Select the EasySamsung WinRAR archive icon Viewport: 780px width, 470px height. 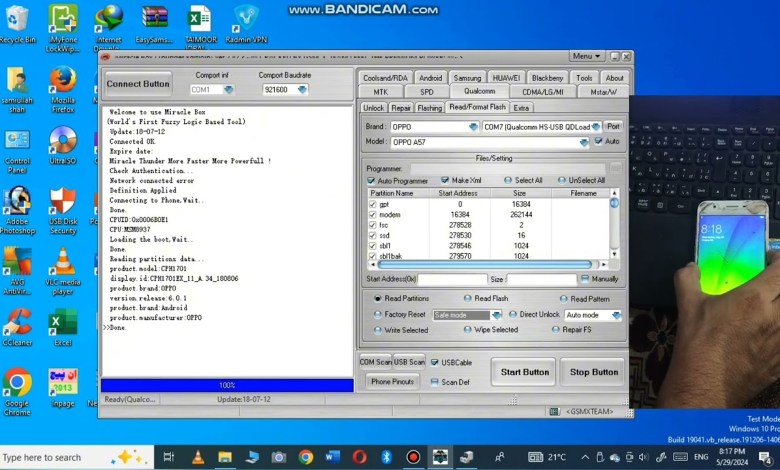[x=154, y=24]
